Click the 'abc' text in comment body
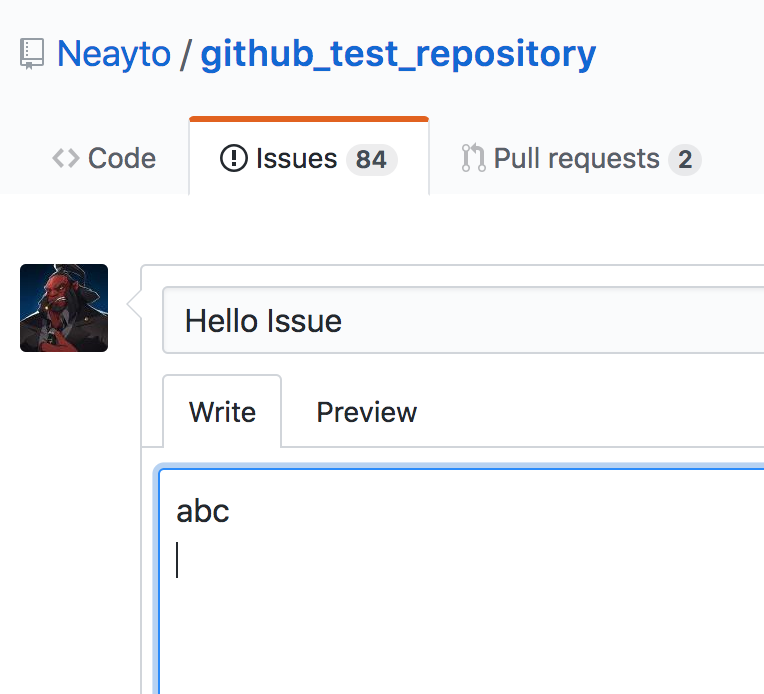Image resolution: width=764 pixels, height=694 pixels. click(x=203, y=511)
